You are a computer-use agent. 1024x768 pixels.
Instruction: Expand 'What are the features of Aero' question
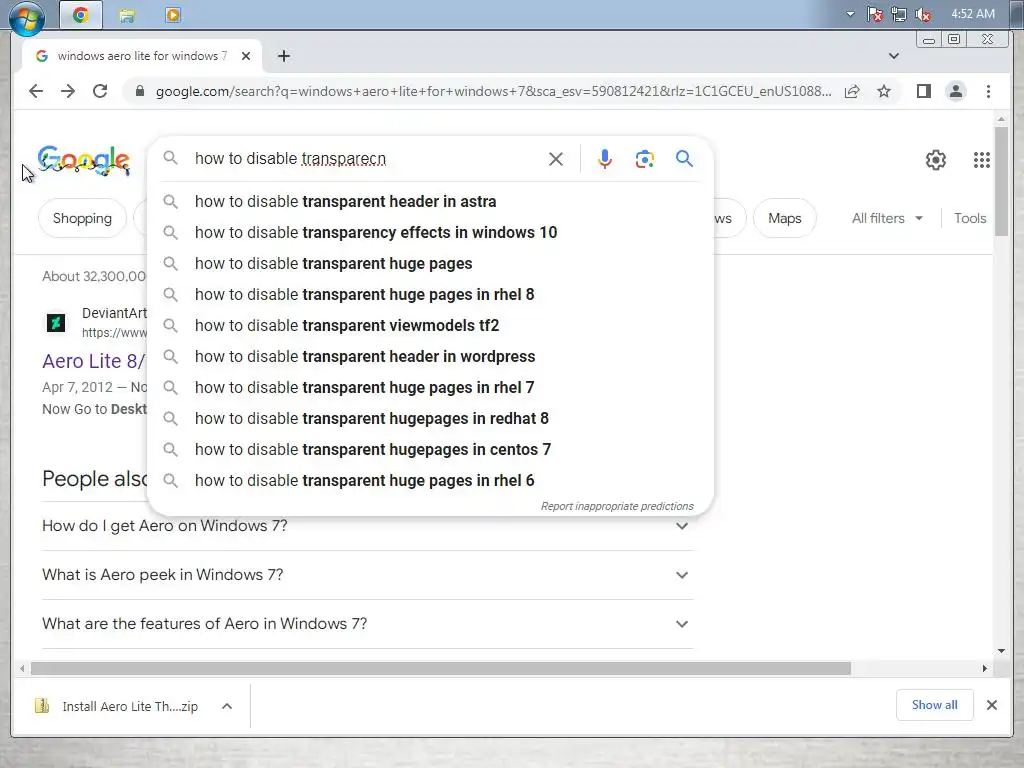(366, 624)
